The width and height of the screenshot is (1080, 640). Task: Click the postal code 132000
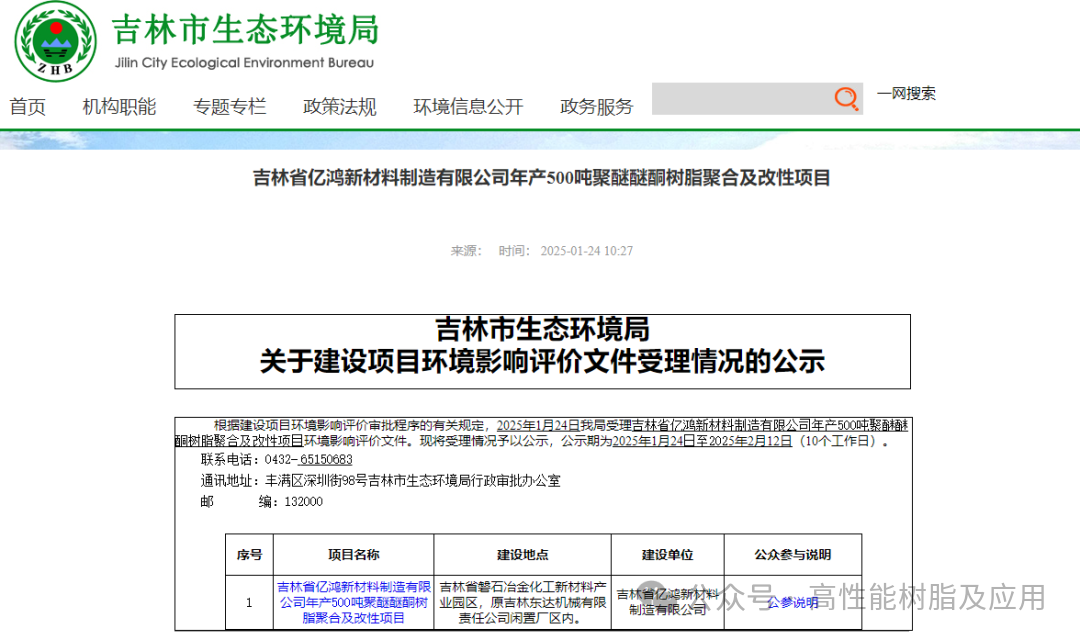[304, 502]
